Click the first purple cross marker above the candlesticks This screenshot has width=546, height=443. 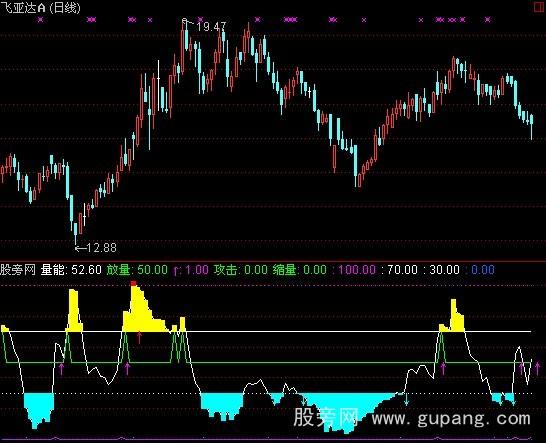[x=40, y=20]
